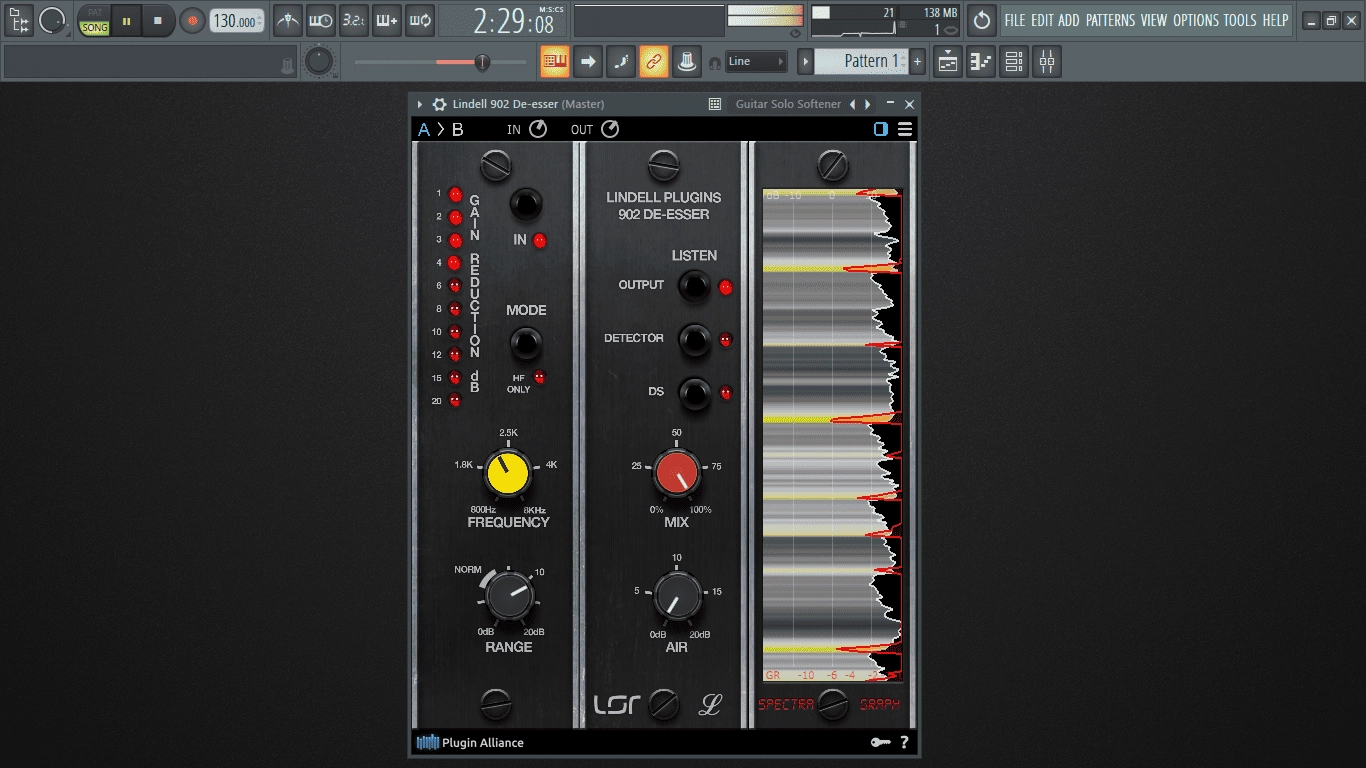Open the Piano roll view icon

click(x=981, y=62)
